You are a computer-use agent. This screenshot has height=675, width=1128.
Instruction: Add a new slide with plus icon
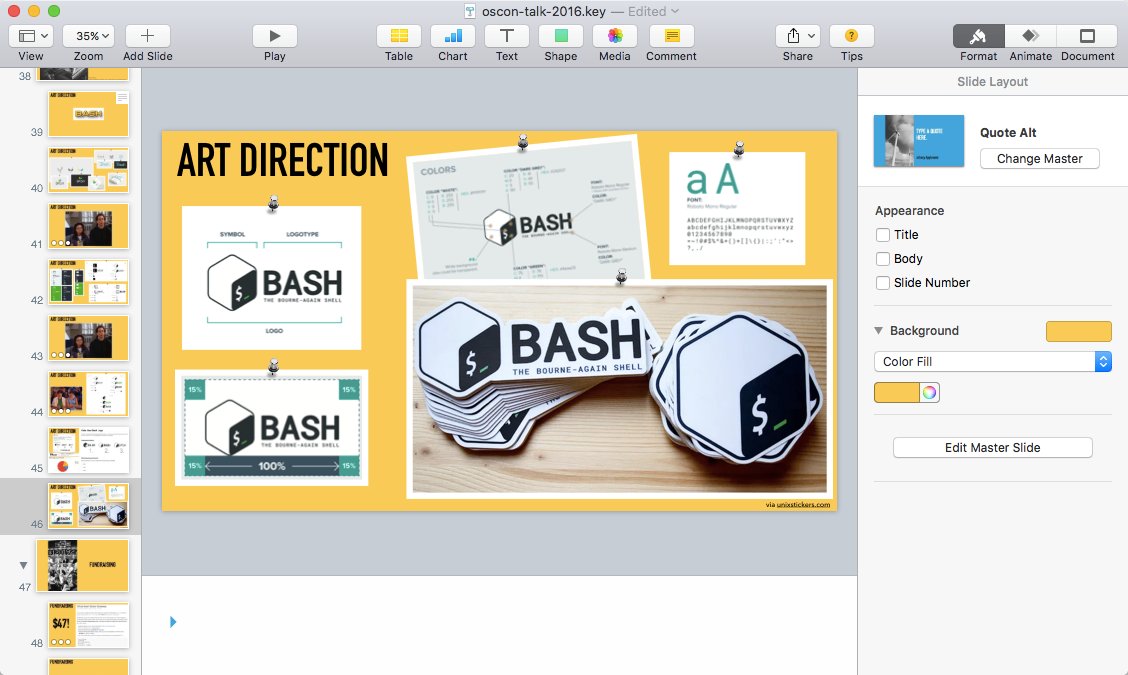click(147, 36)
